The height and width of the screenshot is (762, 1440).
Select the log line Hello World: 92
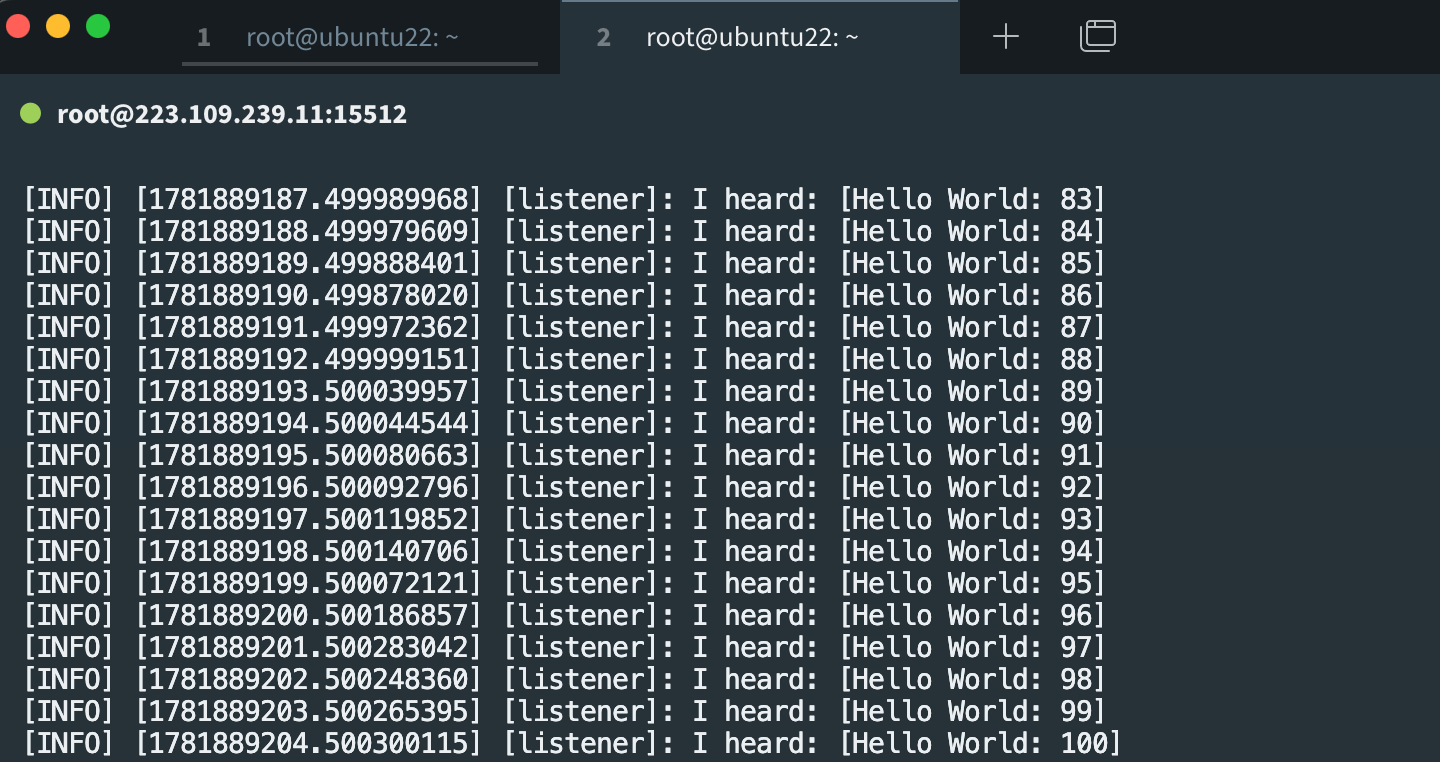click(564, 487)
